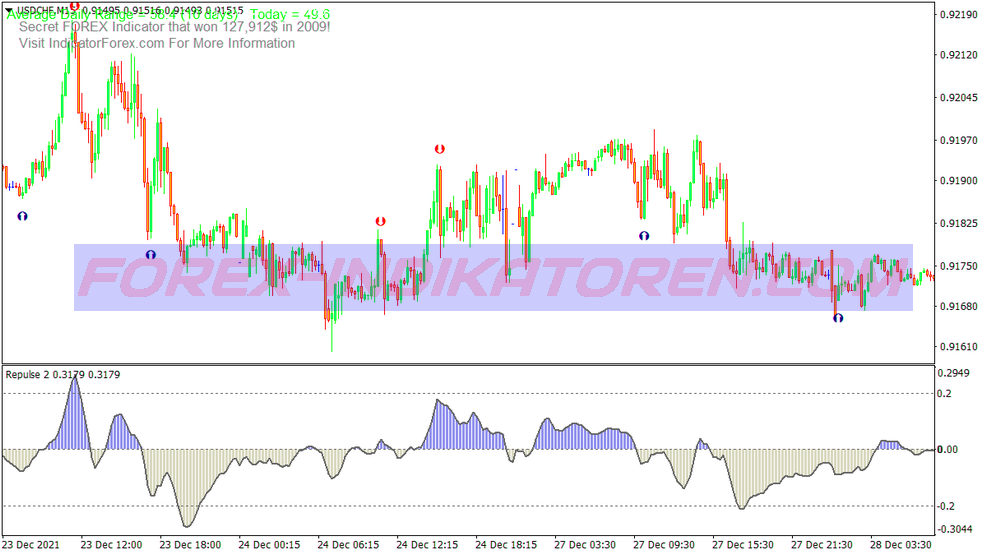Click the 27 Dec 21:30 time label
This screenshot has width=987, height=555.
point(822,545)
